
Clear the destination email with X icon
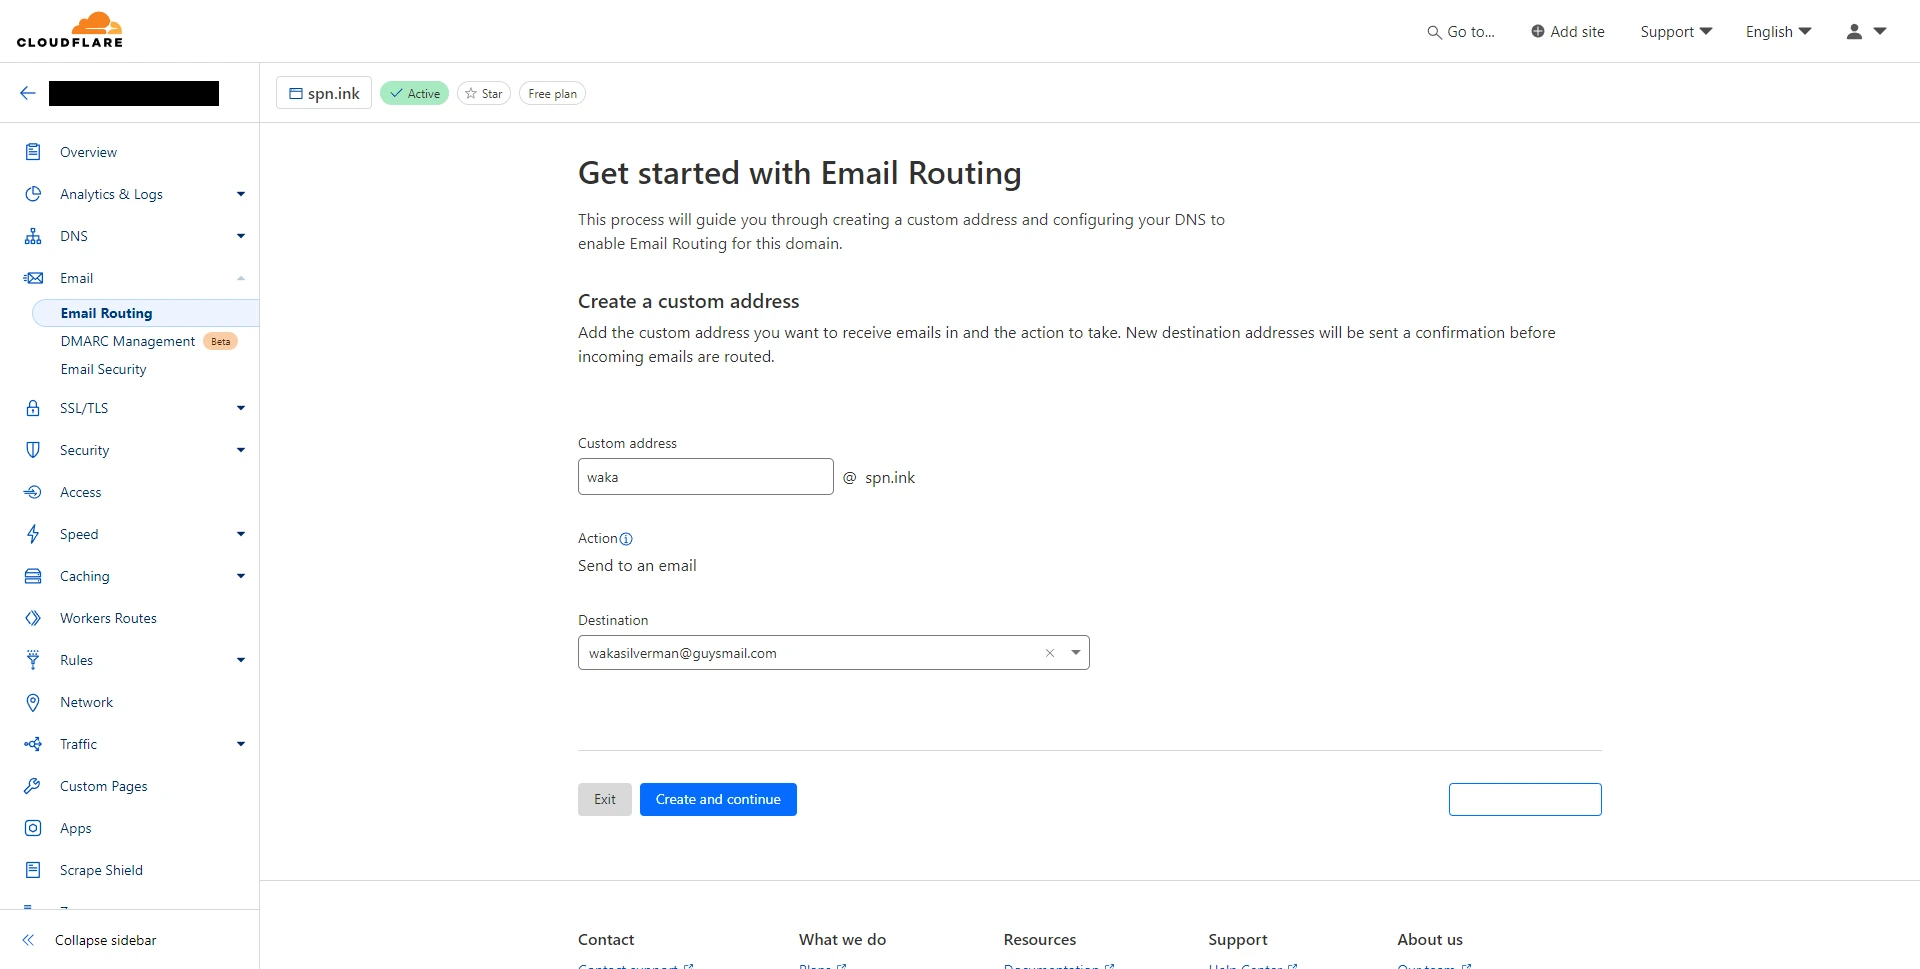1050,653
